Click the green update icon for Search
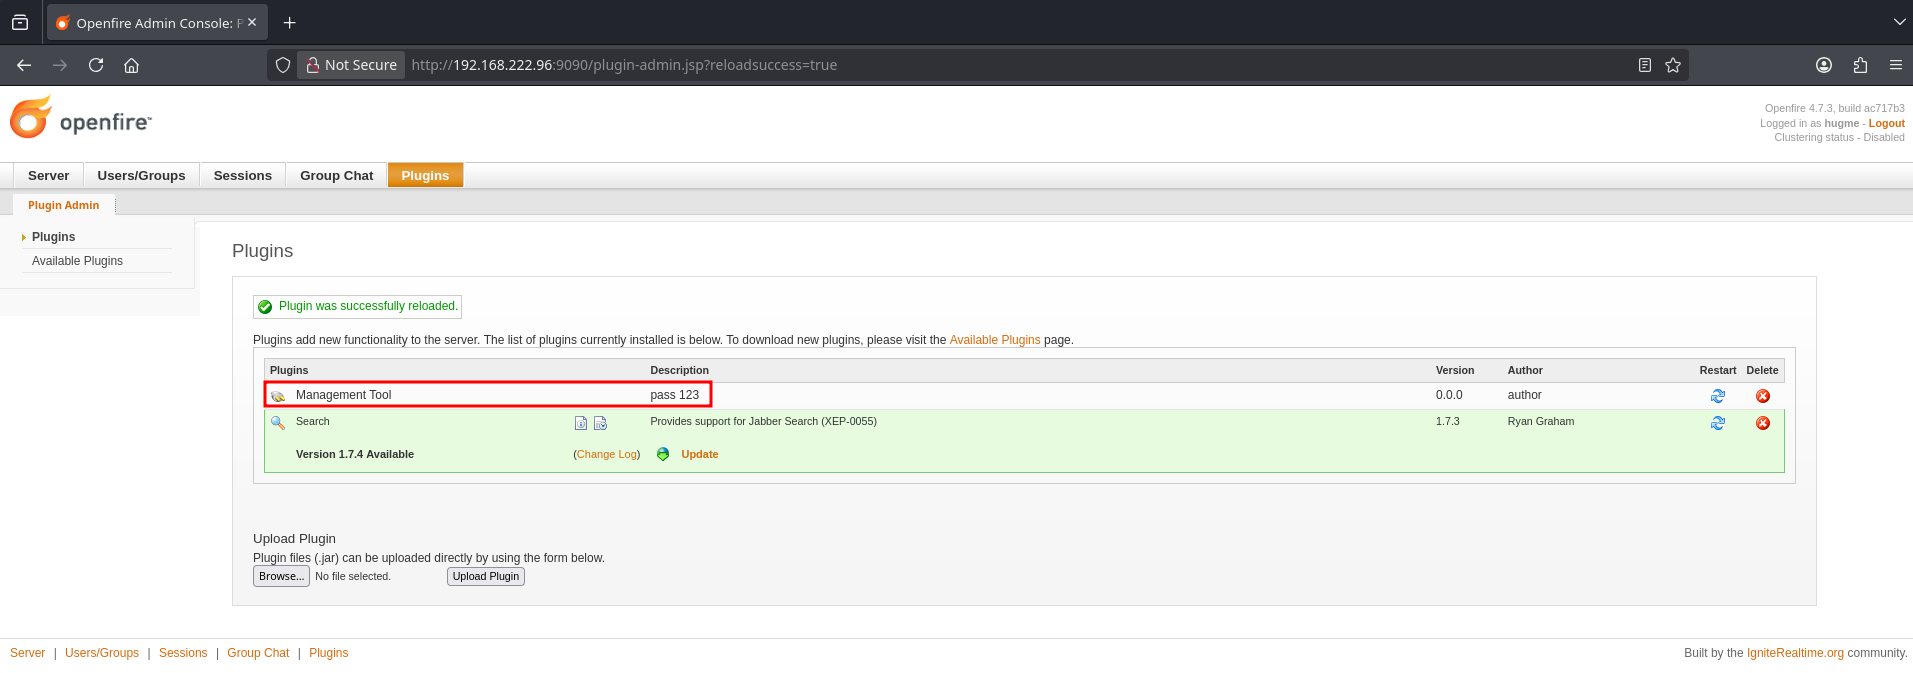 click(x=663, y=454)
